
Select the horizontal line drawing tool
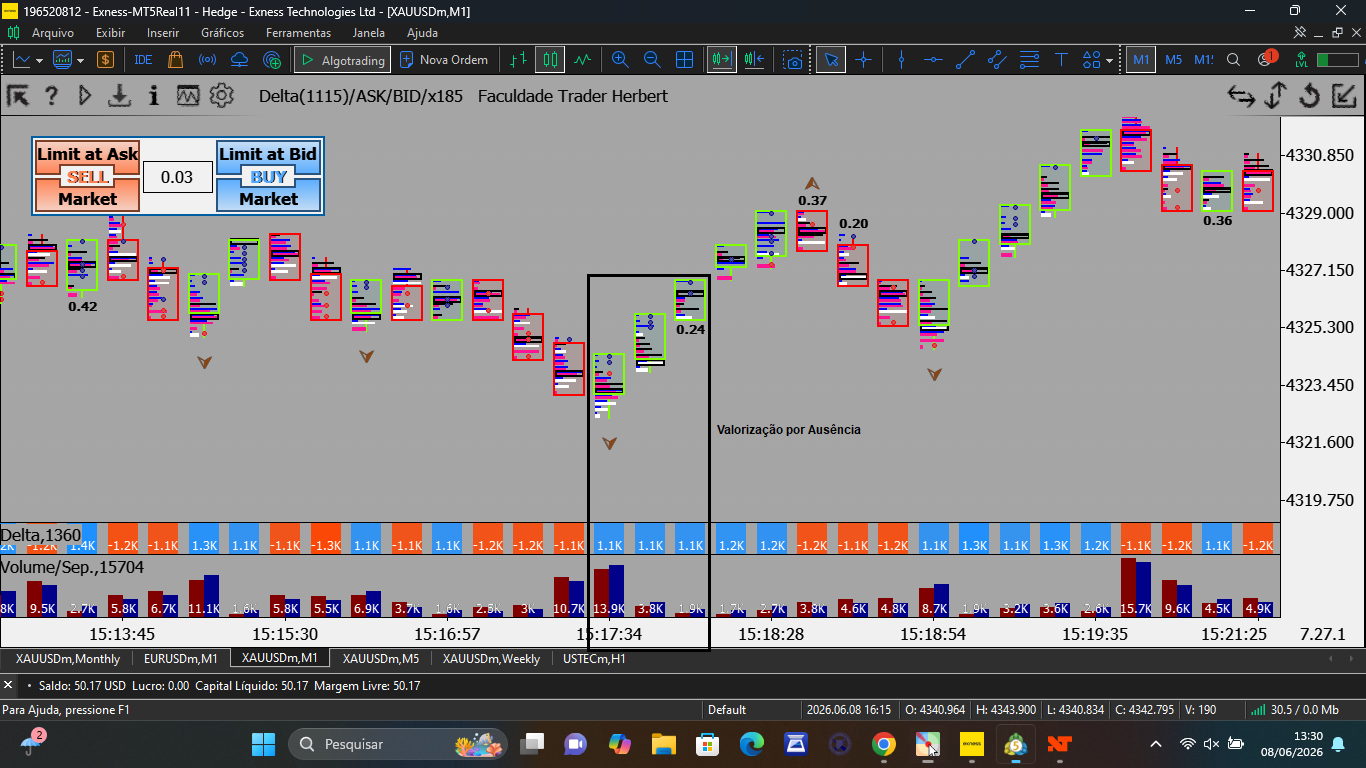point(933,60)
